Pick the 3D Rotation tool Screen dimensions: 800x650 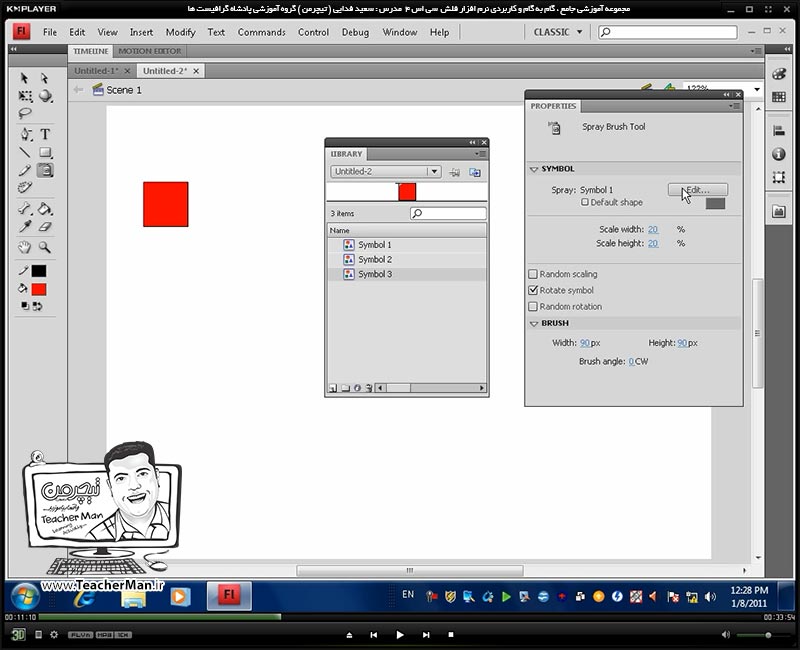tap(45, 96)
